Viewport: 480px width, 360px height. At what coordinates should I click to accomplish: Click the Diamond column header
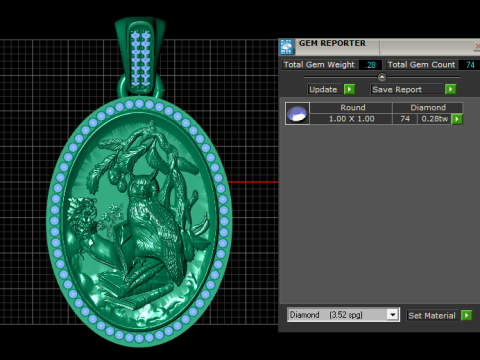pos(428,108)
